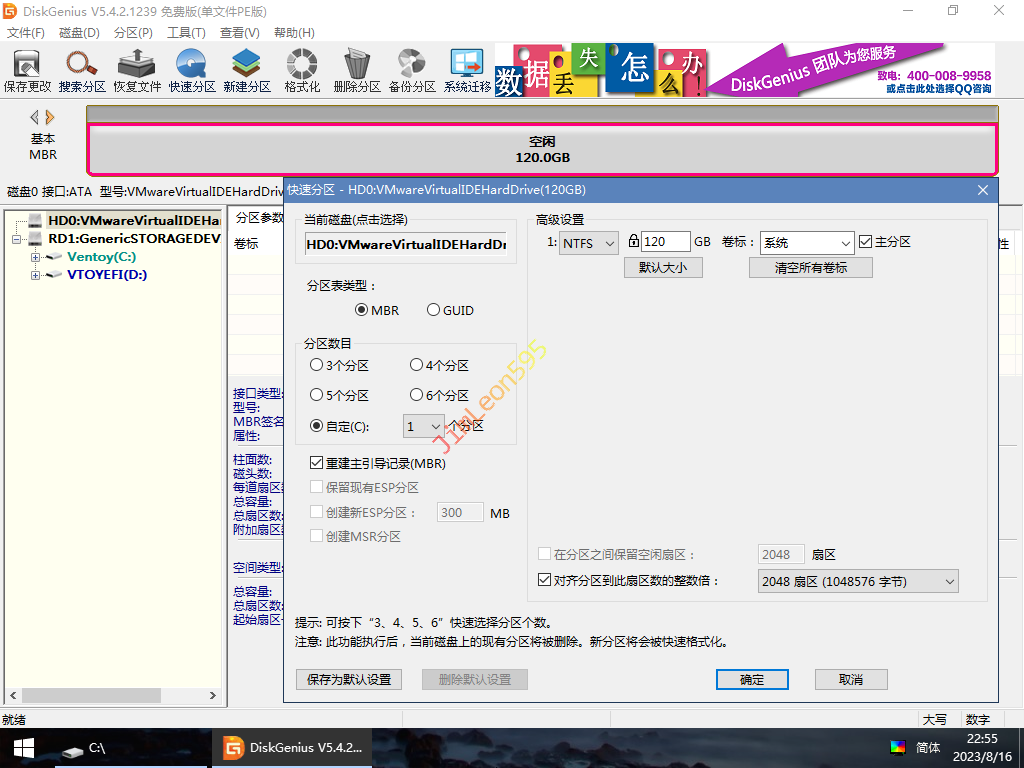Open the 恢复文件 (Recover Files) tool
The width and height of the screenshot is (1024, 768).
pos(137,71)
